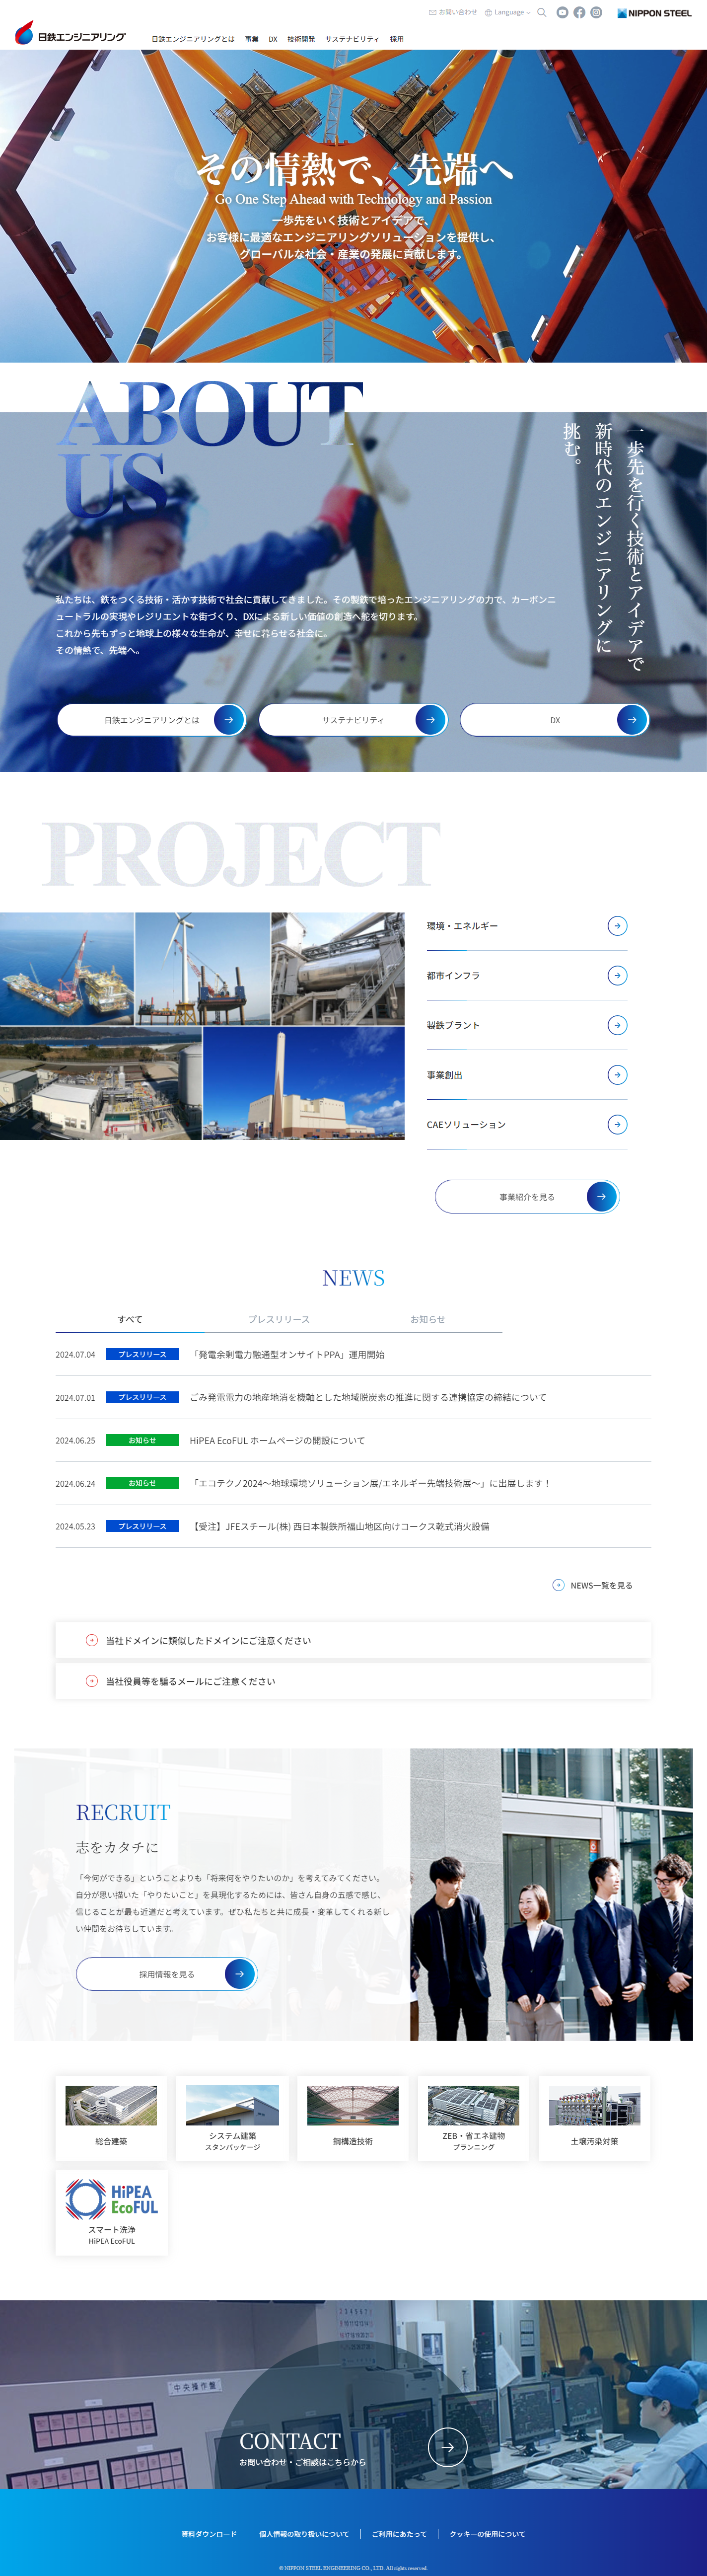Screen dimensions: 707x2576
Task: Open the 鋼構造技術 card
Action: click(x=353, y=2118)
